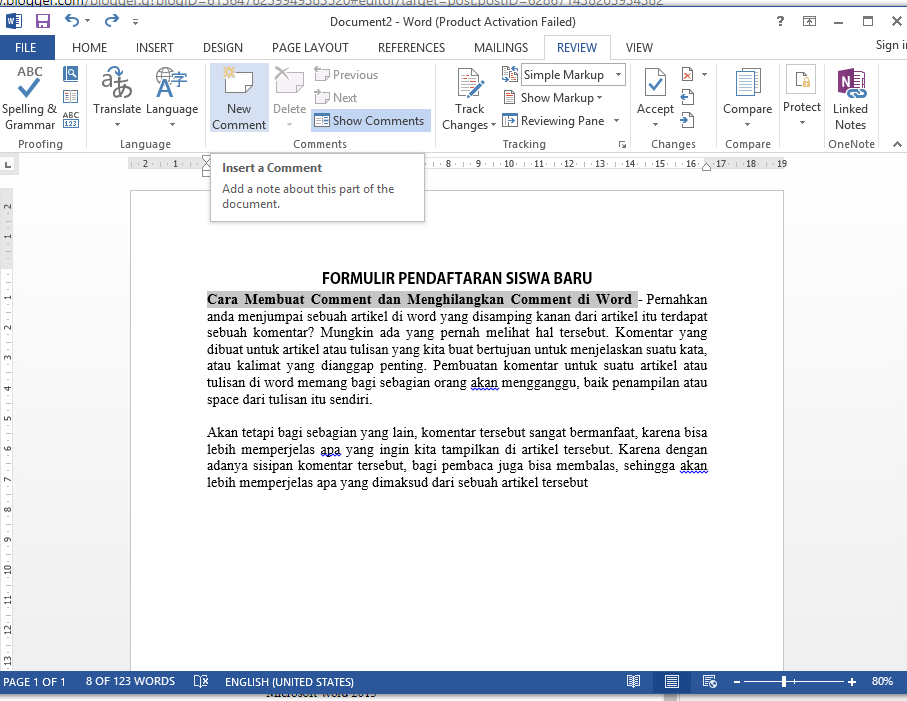Open the Simple Markup combo box
907x701 pixels.
tap(573, 75)
